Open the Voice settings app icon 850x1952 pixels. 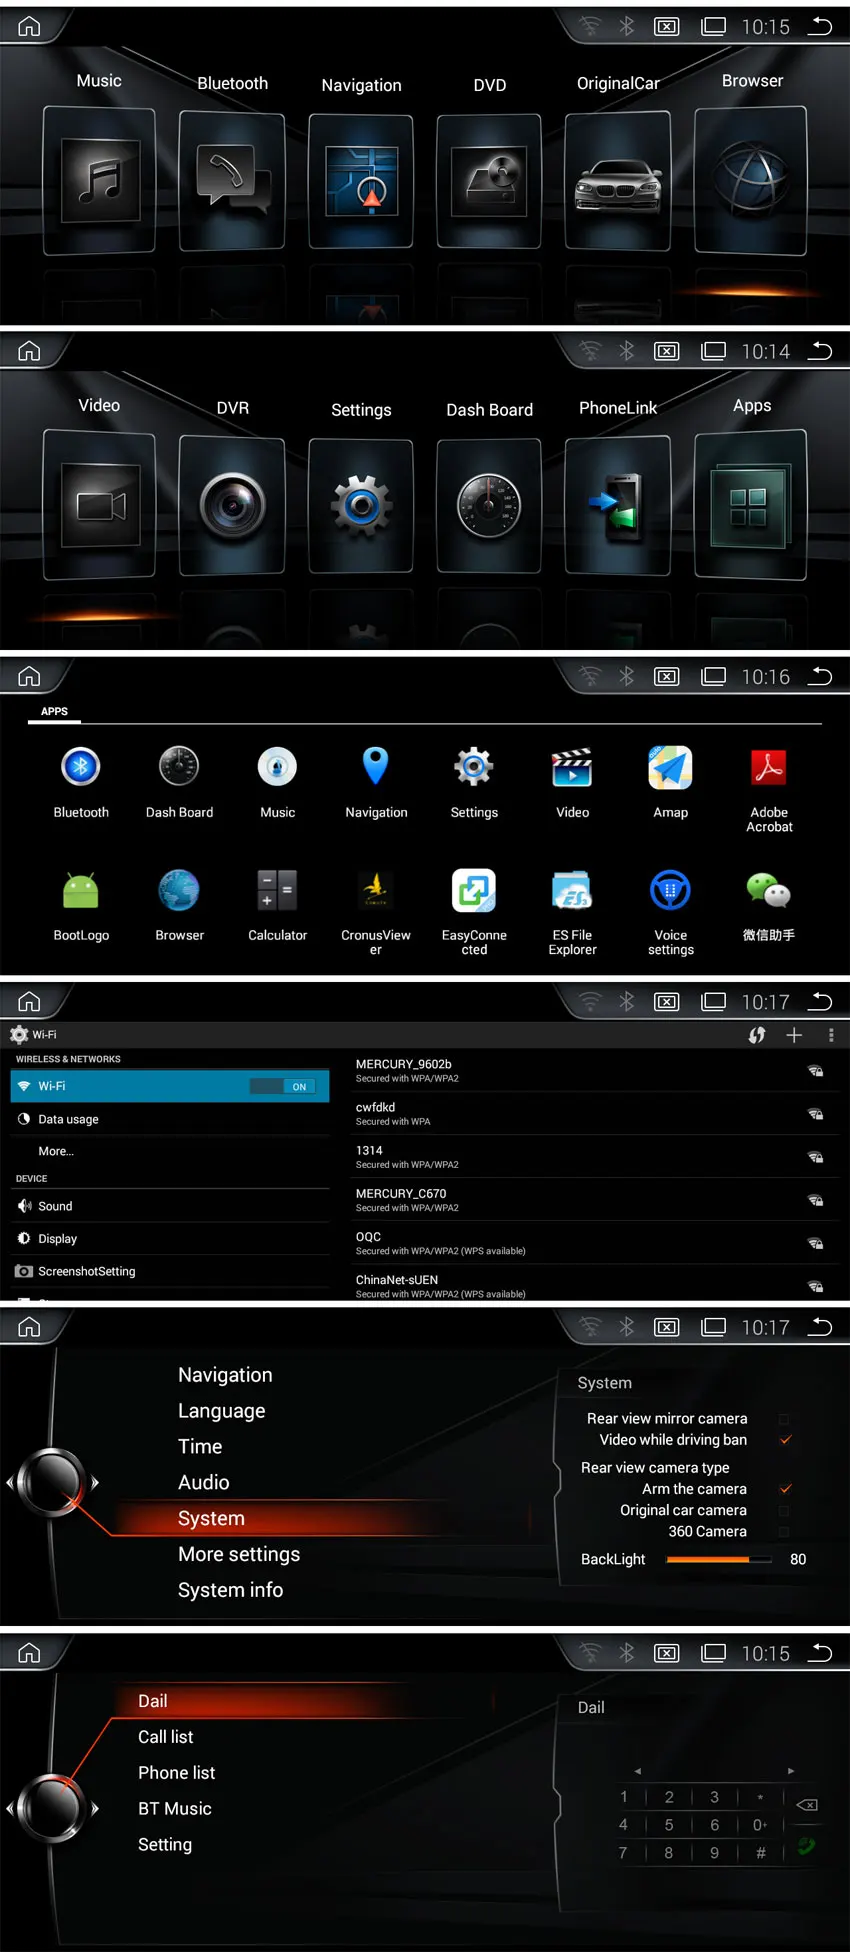(x=671, y=890)
